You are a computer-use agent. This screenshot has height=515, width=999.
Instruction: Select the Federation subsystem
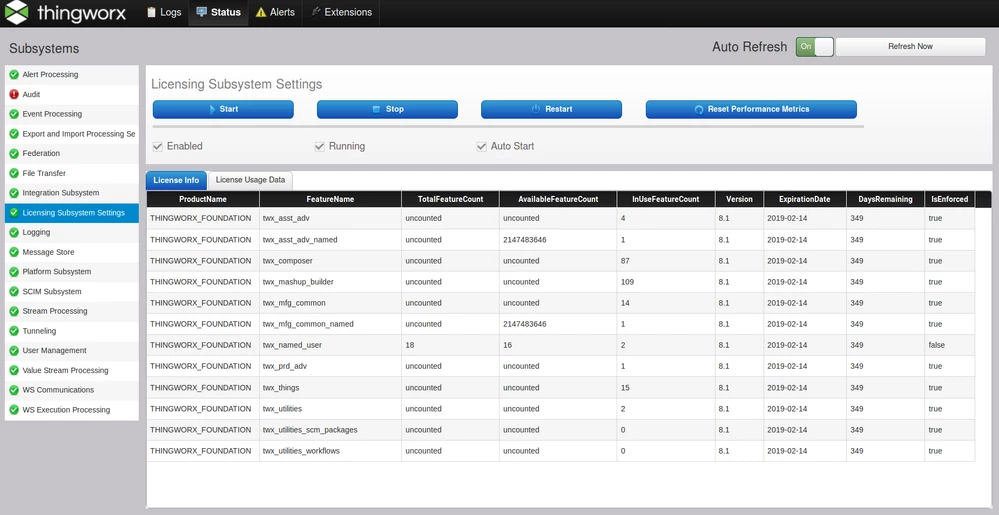pos(71,154)
